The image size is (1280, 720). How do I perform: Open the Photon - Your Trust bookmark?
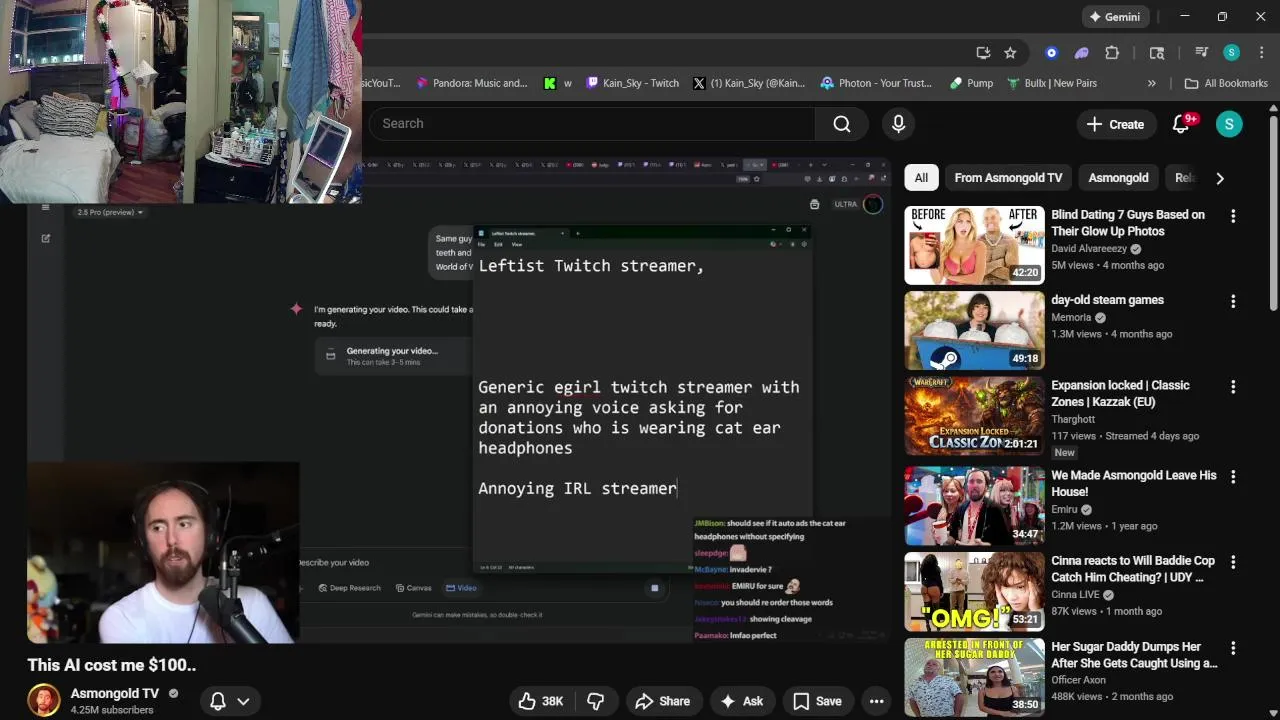click(877, 83)
